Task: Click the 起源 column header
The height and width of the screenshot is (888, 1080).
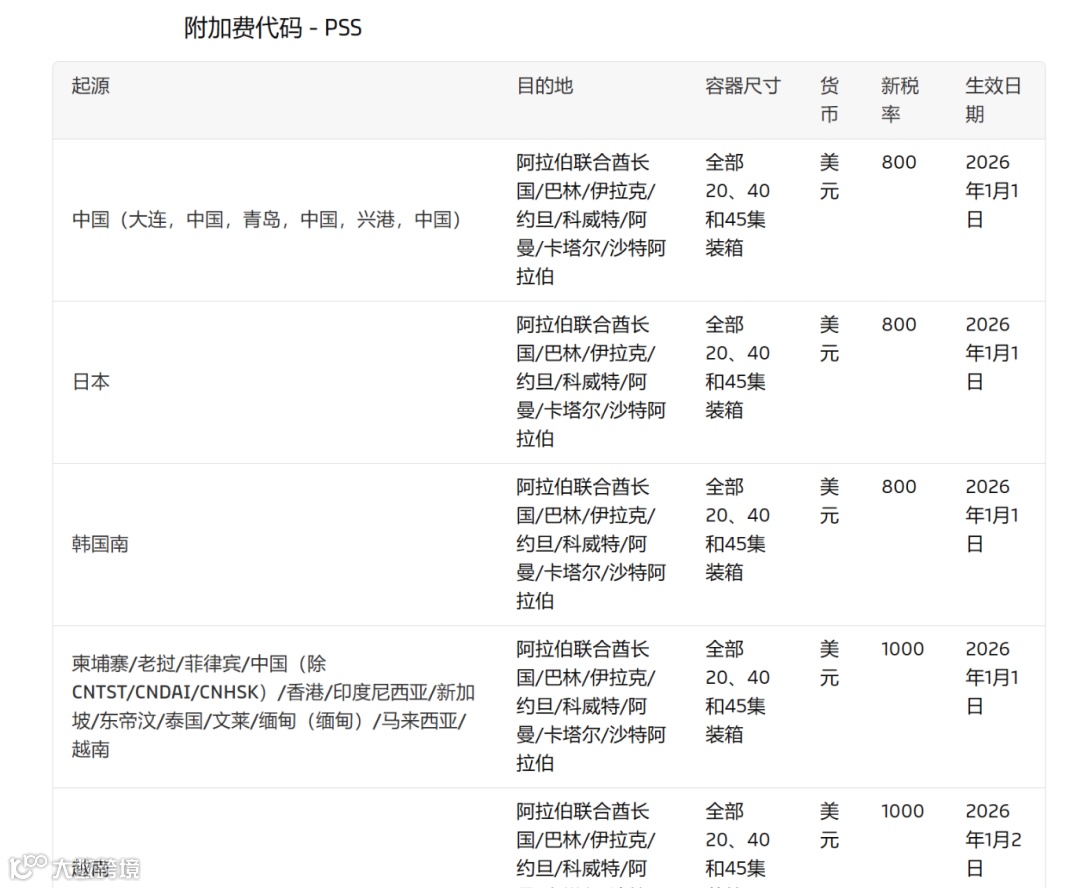Action: tap(91, 86)
